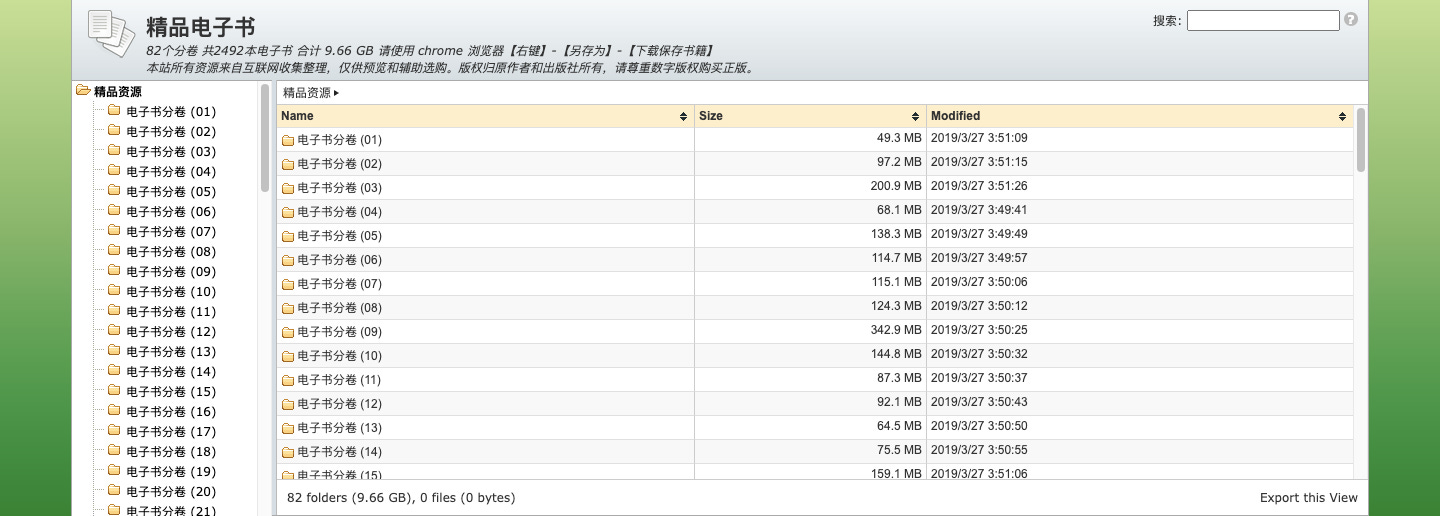Click list folder icon for 电子书分卷 (05)
The height and width of the screenshot is (516, 1440).
click(288, 236)
